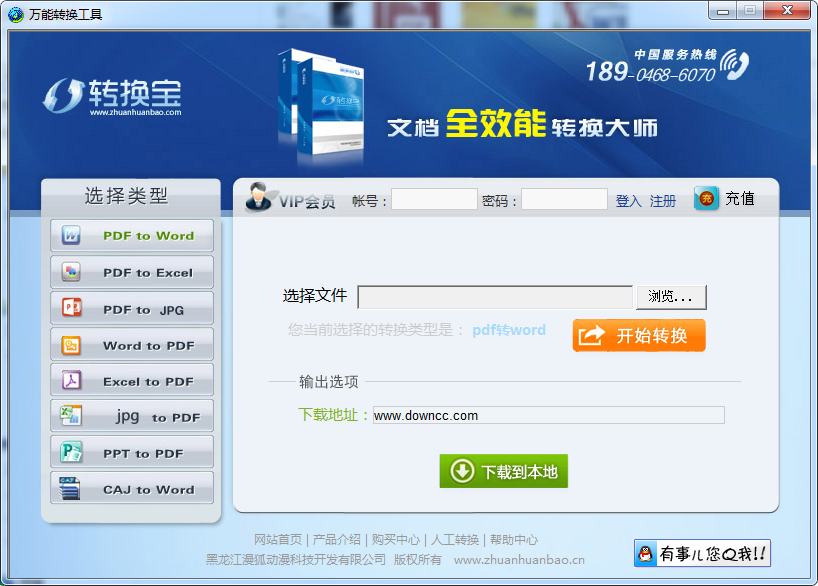Click the 登入 login link
818x586 pixels.
pyautogui.click(x=627, y=200)
